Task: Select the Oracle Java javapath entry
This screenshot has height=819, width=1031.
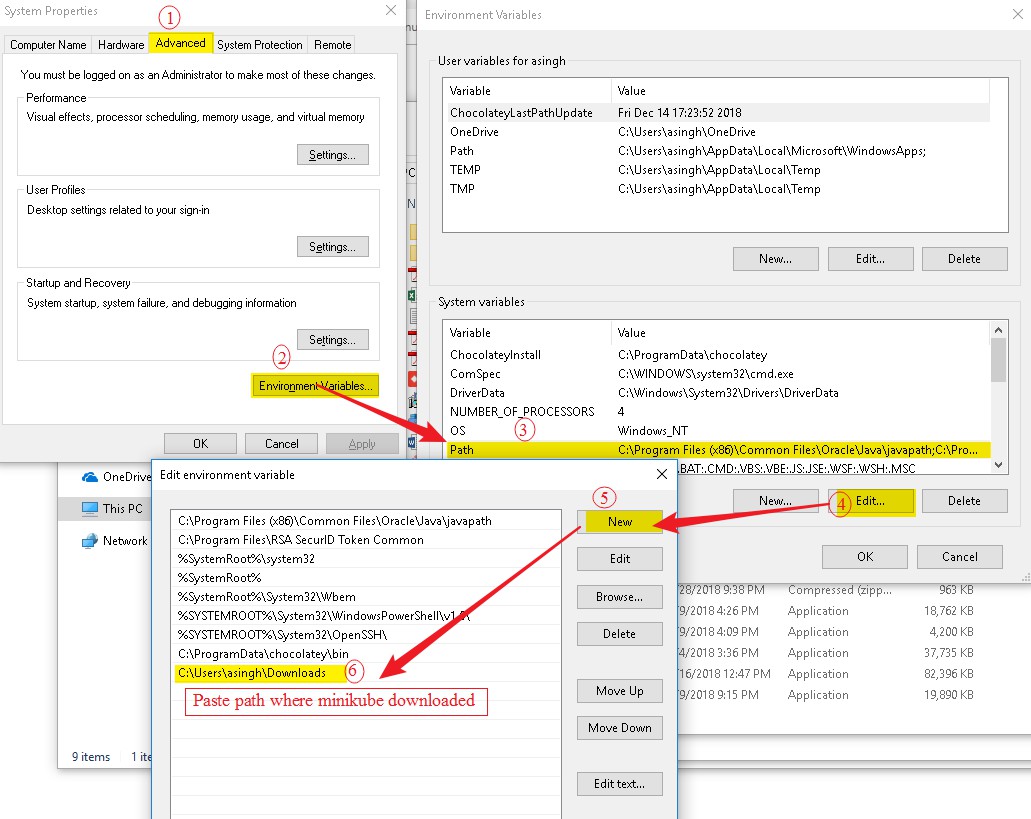Action: 366,521
